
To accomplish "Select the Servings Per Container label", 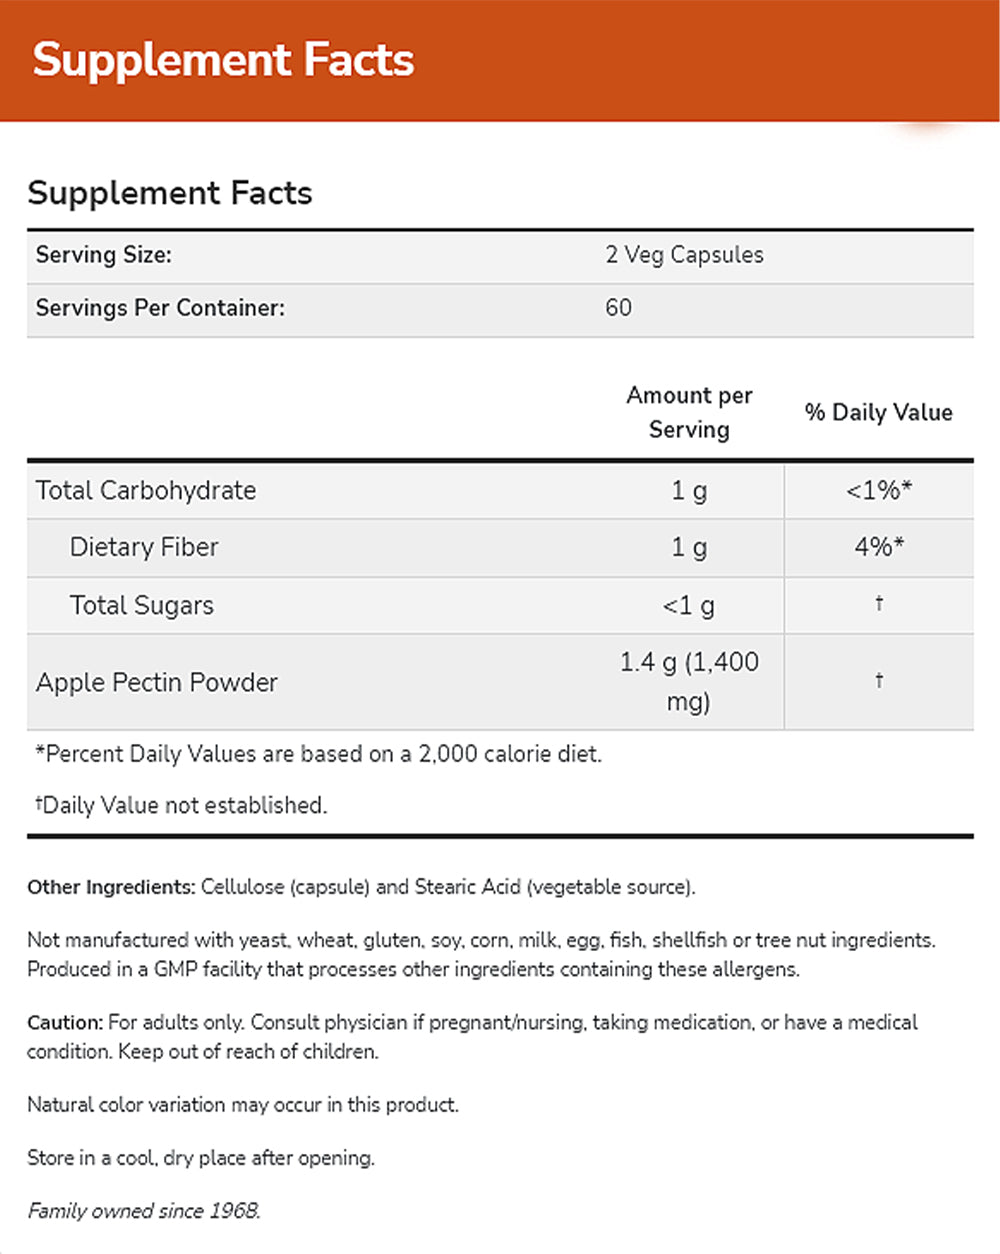I will 160,308.
